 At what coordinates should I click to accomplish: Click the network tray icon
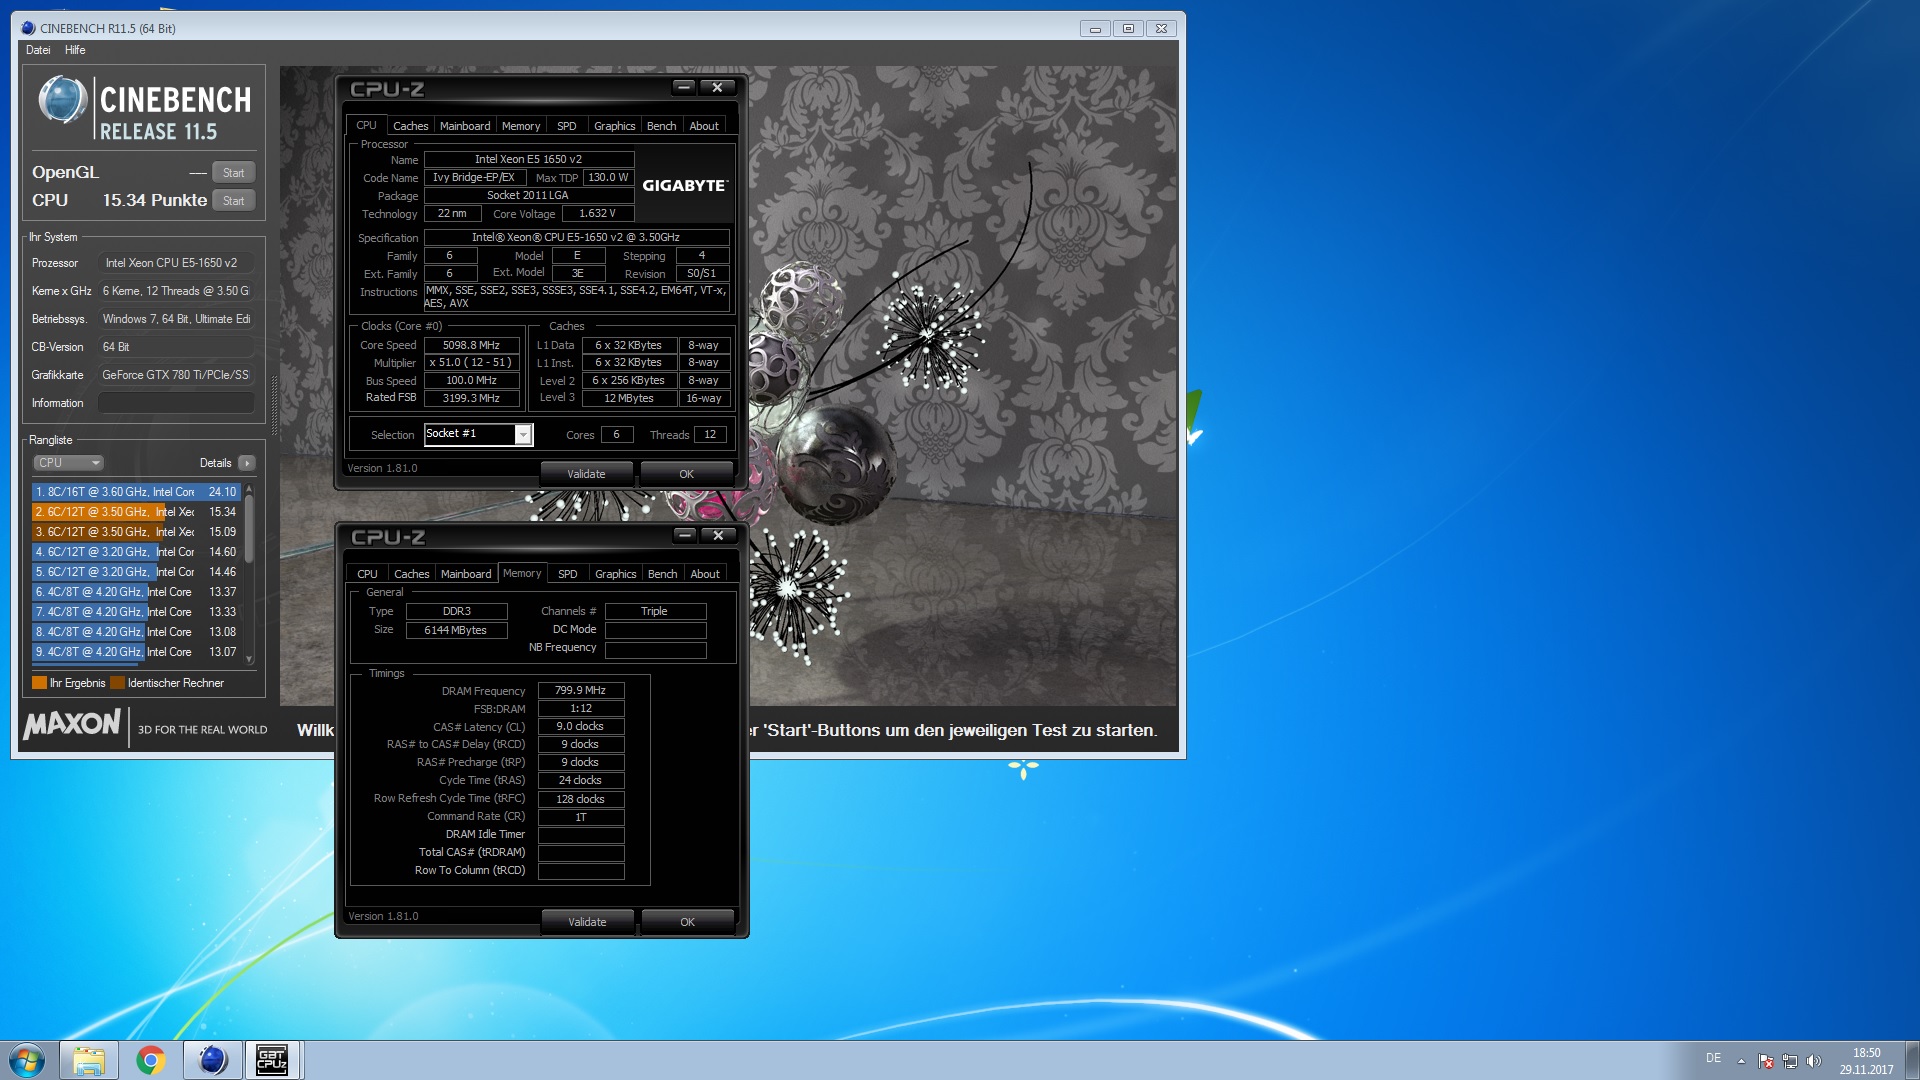coord(1790,1061)
